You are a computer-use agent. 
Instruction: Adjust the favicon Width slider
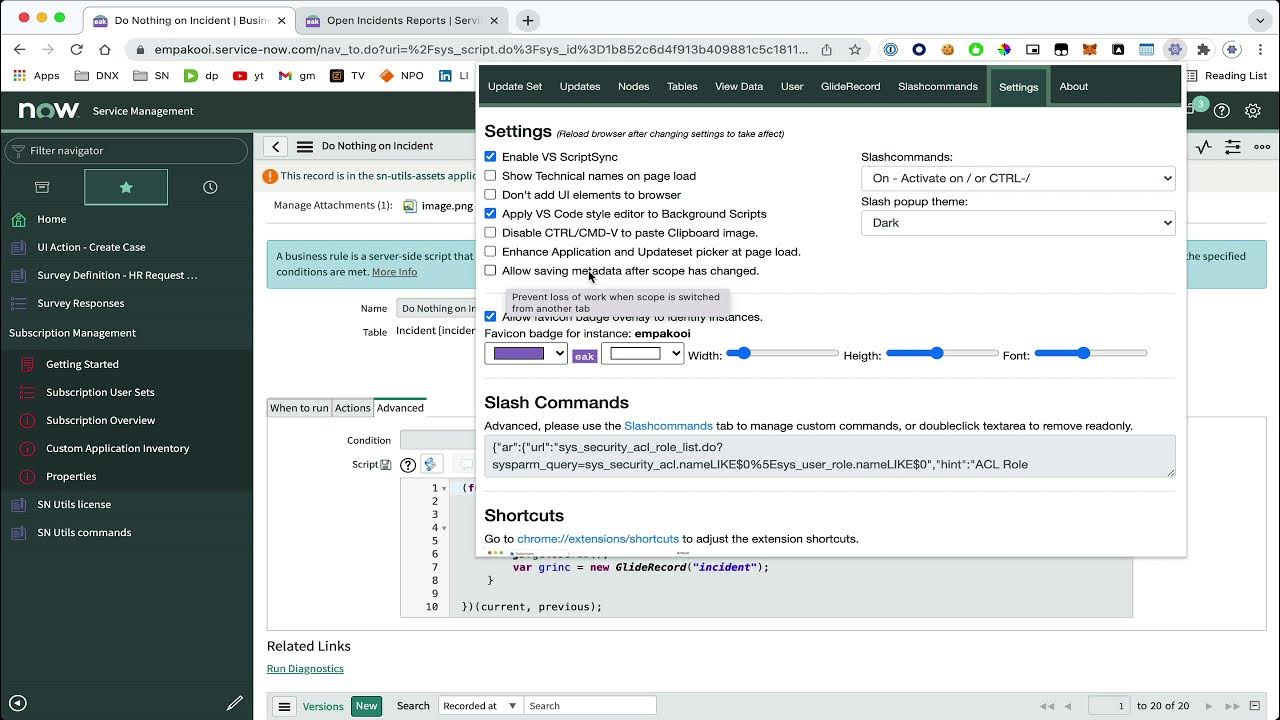pos(782,353)
